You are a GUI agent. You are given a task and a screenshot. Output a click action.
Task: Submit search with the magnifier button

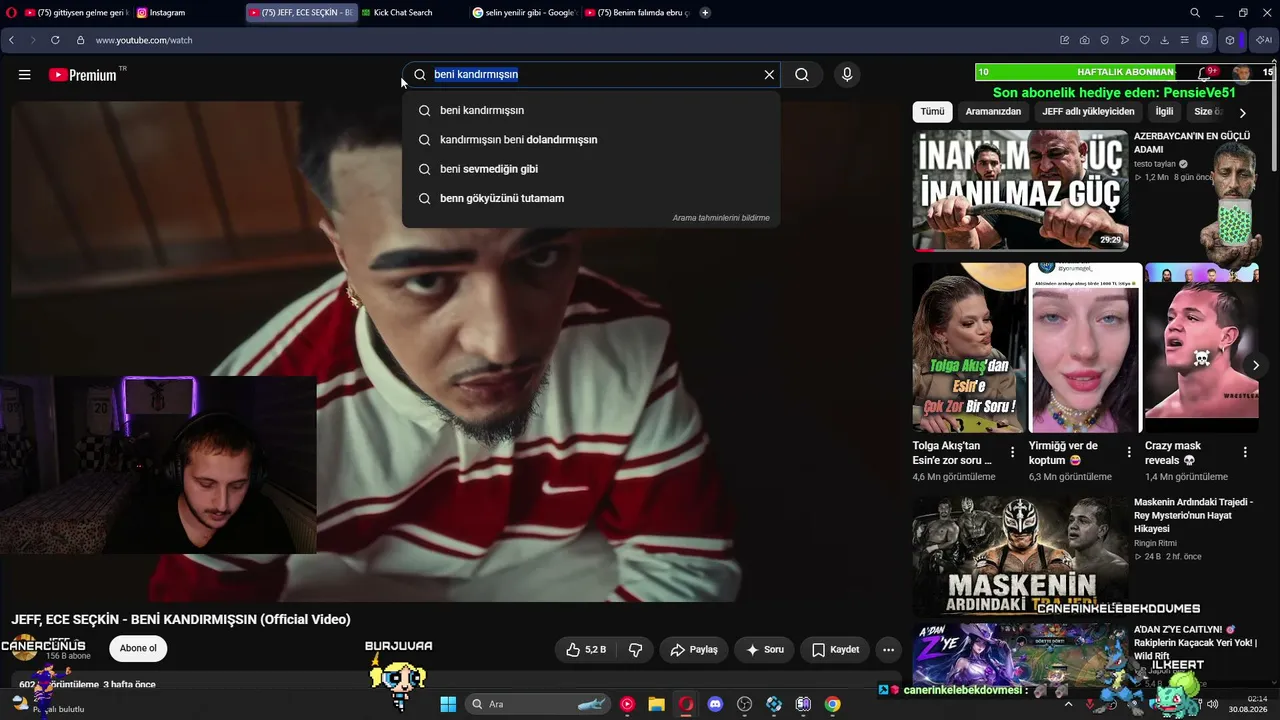[x=802, y=75]
